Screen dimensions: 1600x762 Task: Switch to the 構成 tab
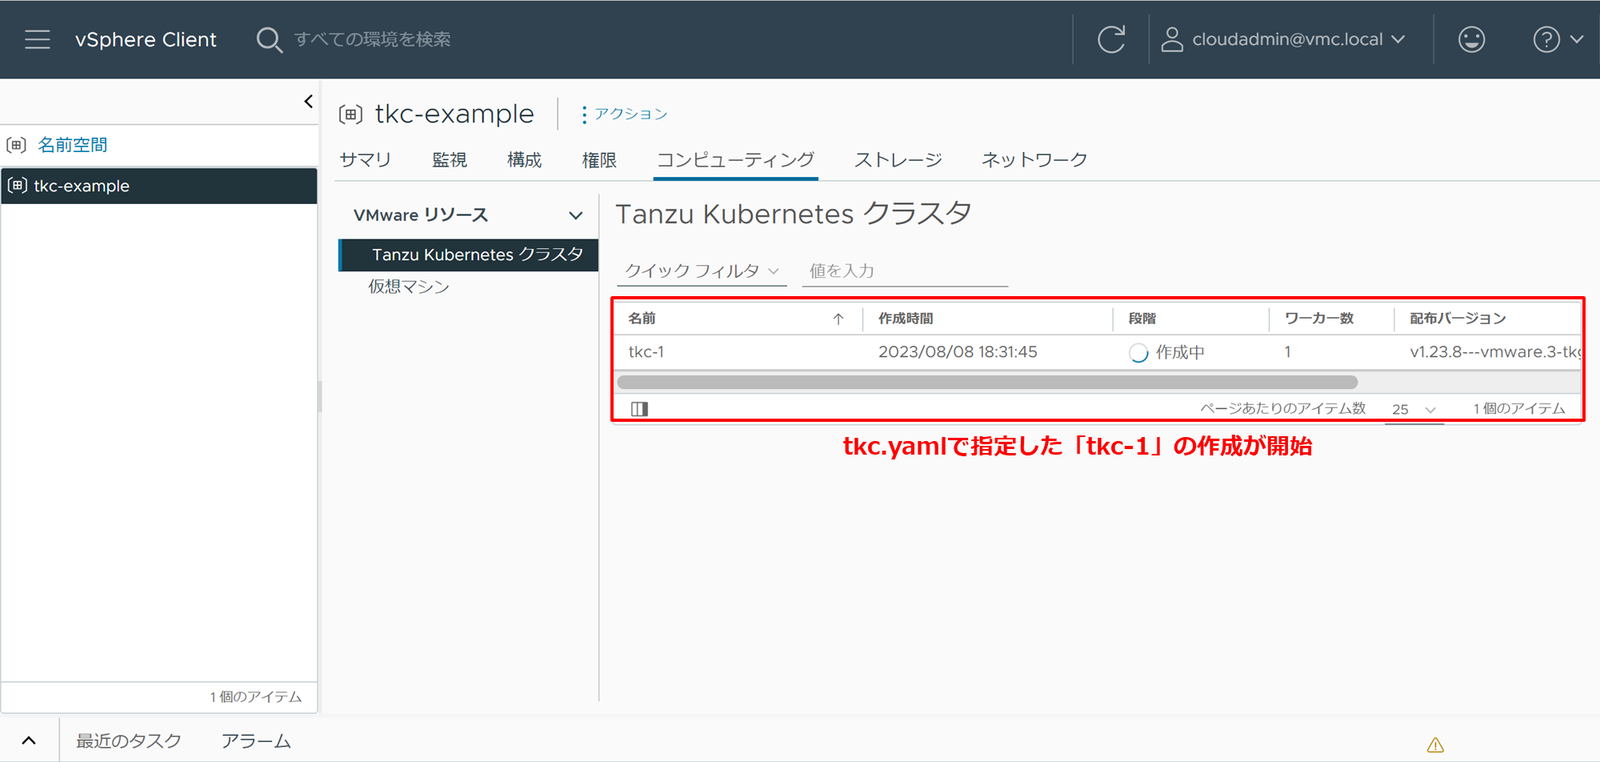click(524, 160)
